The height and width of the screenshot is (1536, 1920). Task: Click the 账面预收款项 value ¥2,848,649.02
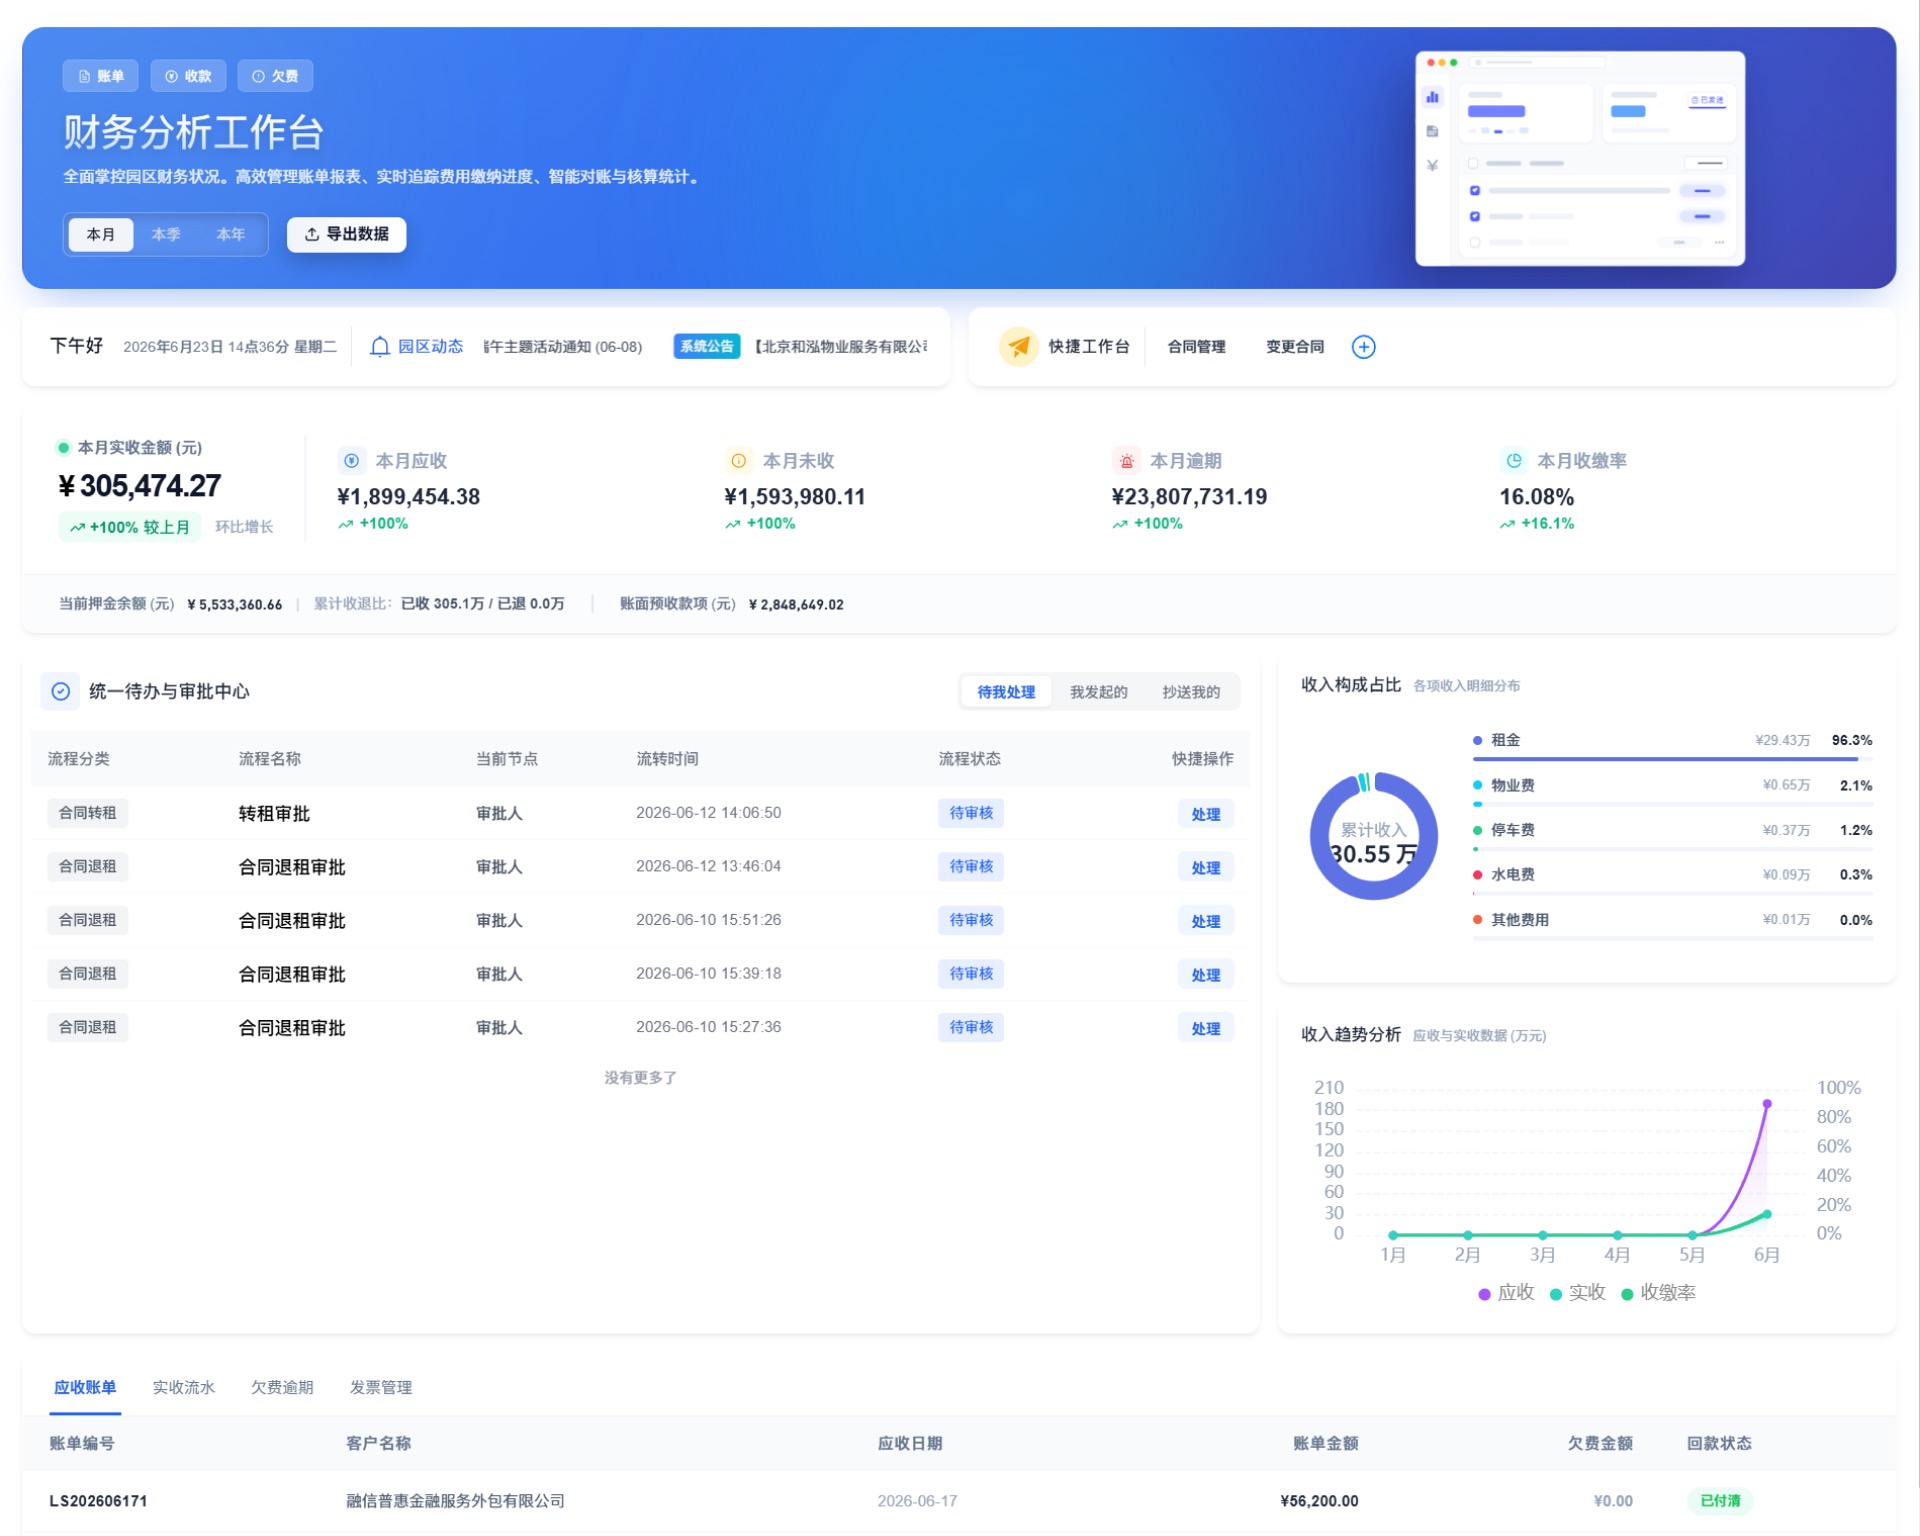(x=796, y=605)
